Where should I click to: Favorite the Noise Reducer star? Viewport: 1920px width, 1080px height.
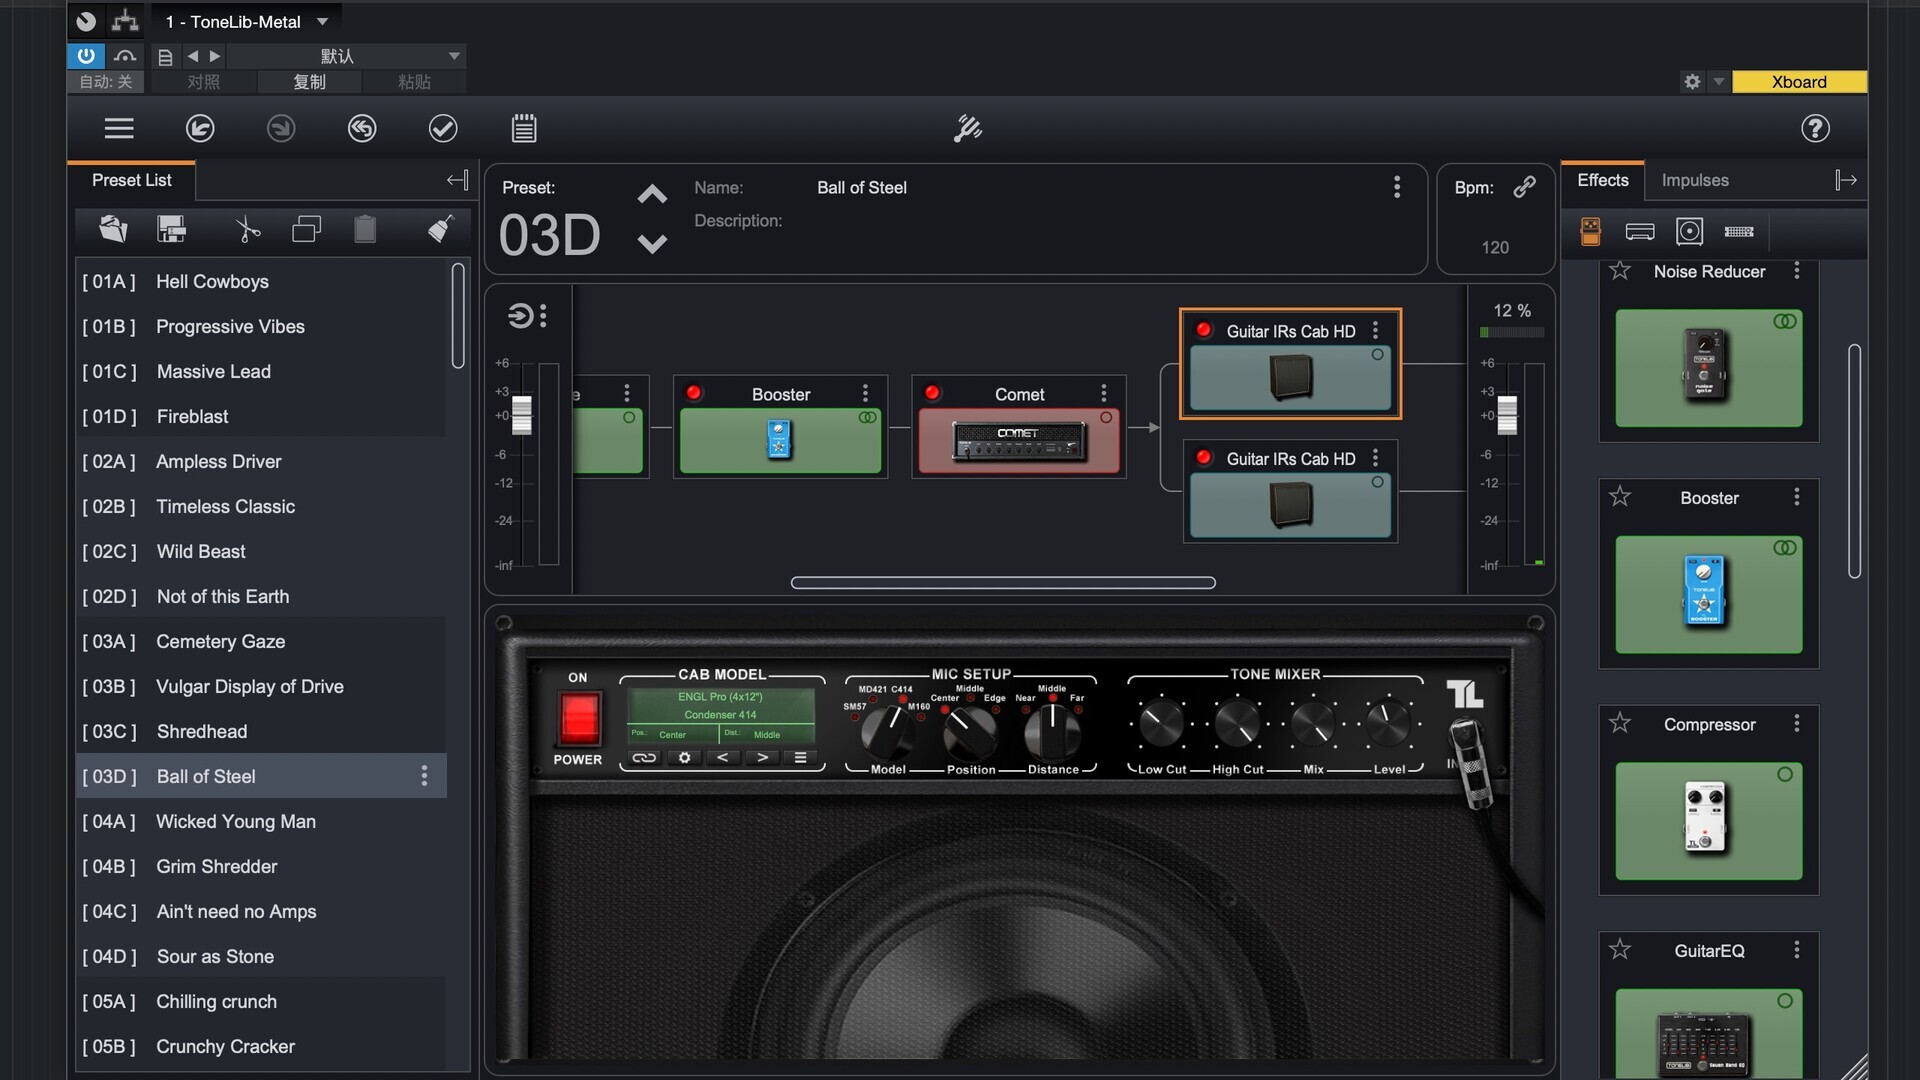1620,271
